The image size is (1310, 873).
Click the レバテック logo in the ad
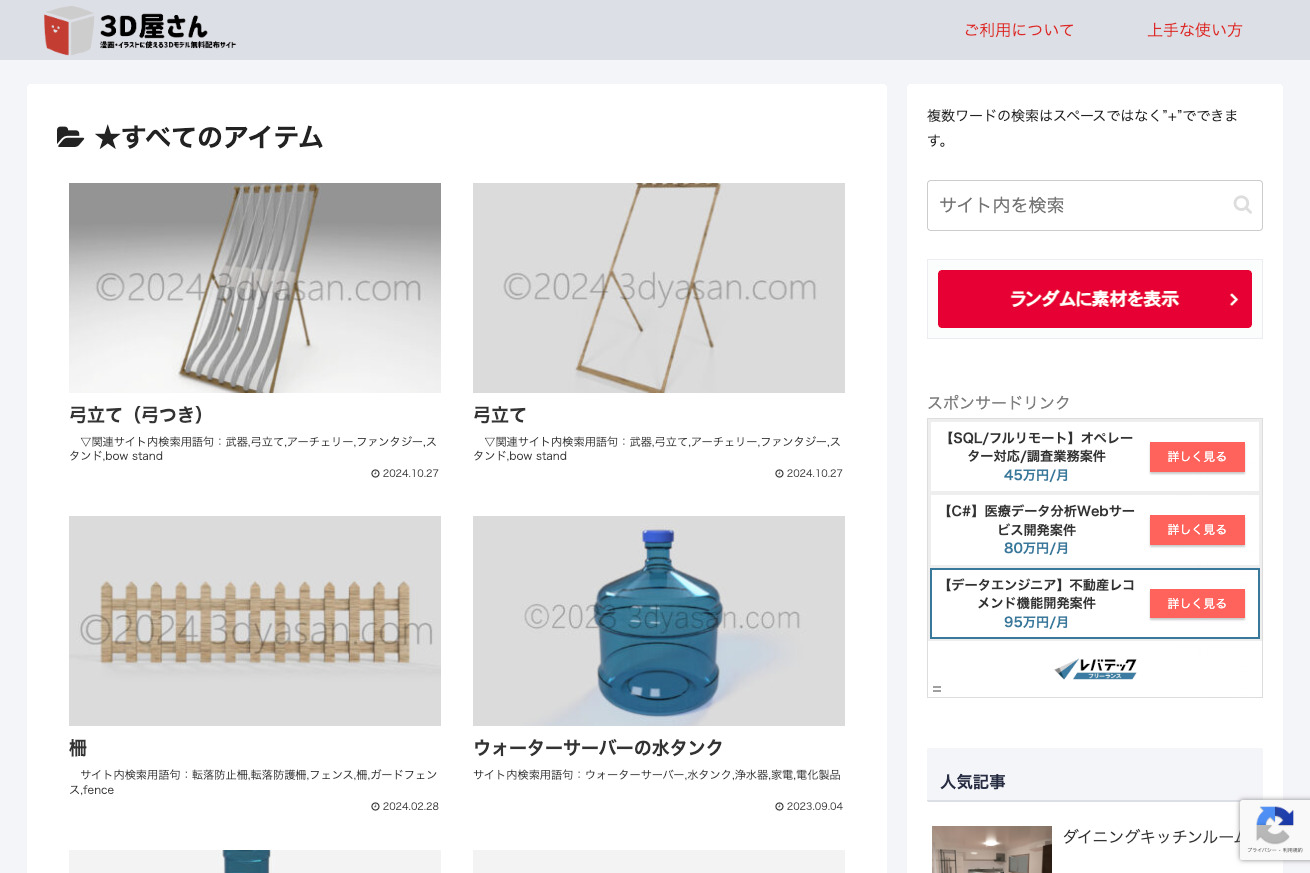[x=1095, y=669]
